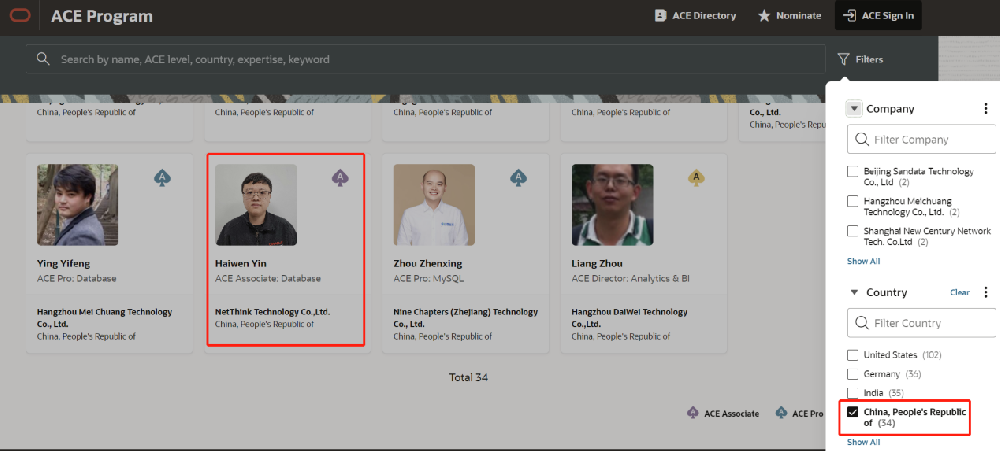Screen dimensions: 1000x451
Task: Open the Company section three-dot menu
Action: click(x=986, y=109)
